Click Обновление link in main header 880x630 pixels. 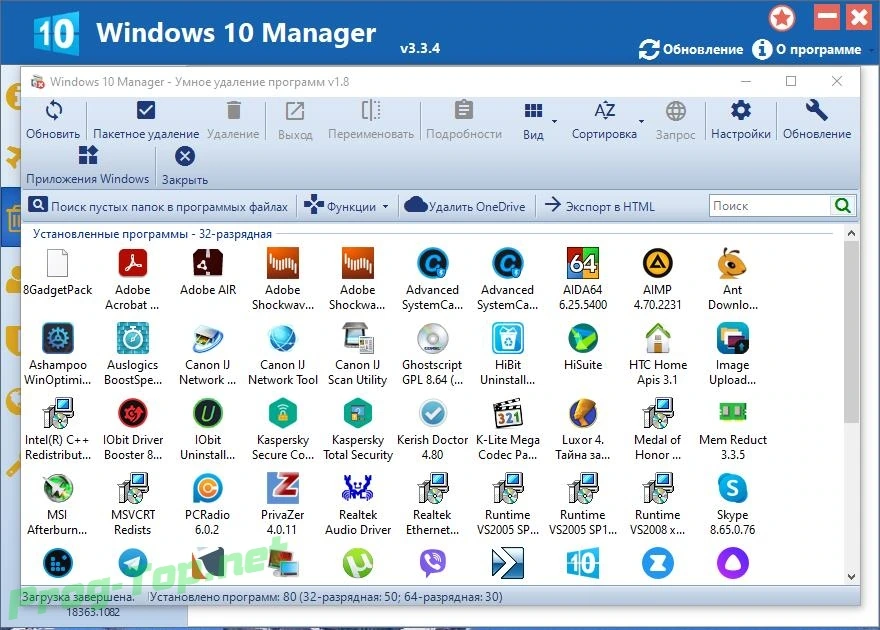691,49
